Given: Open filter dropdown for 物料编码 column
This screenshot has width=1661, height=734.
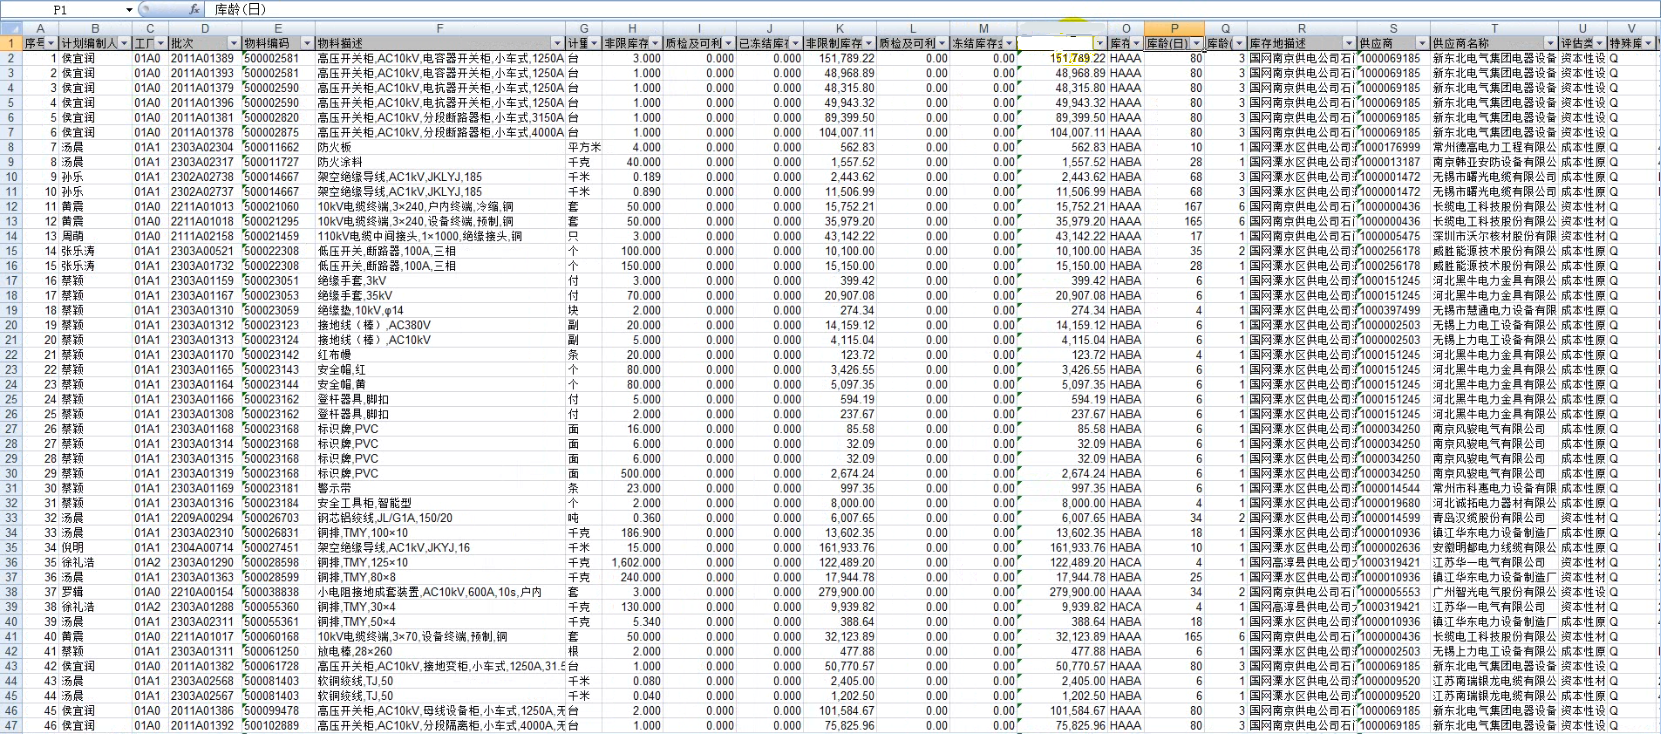Looking at the screenshot, I should click(306, 43).
